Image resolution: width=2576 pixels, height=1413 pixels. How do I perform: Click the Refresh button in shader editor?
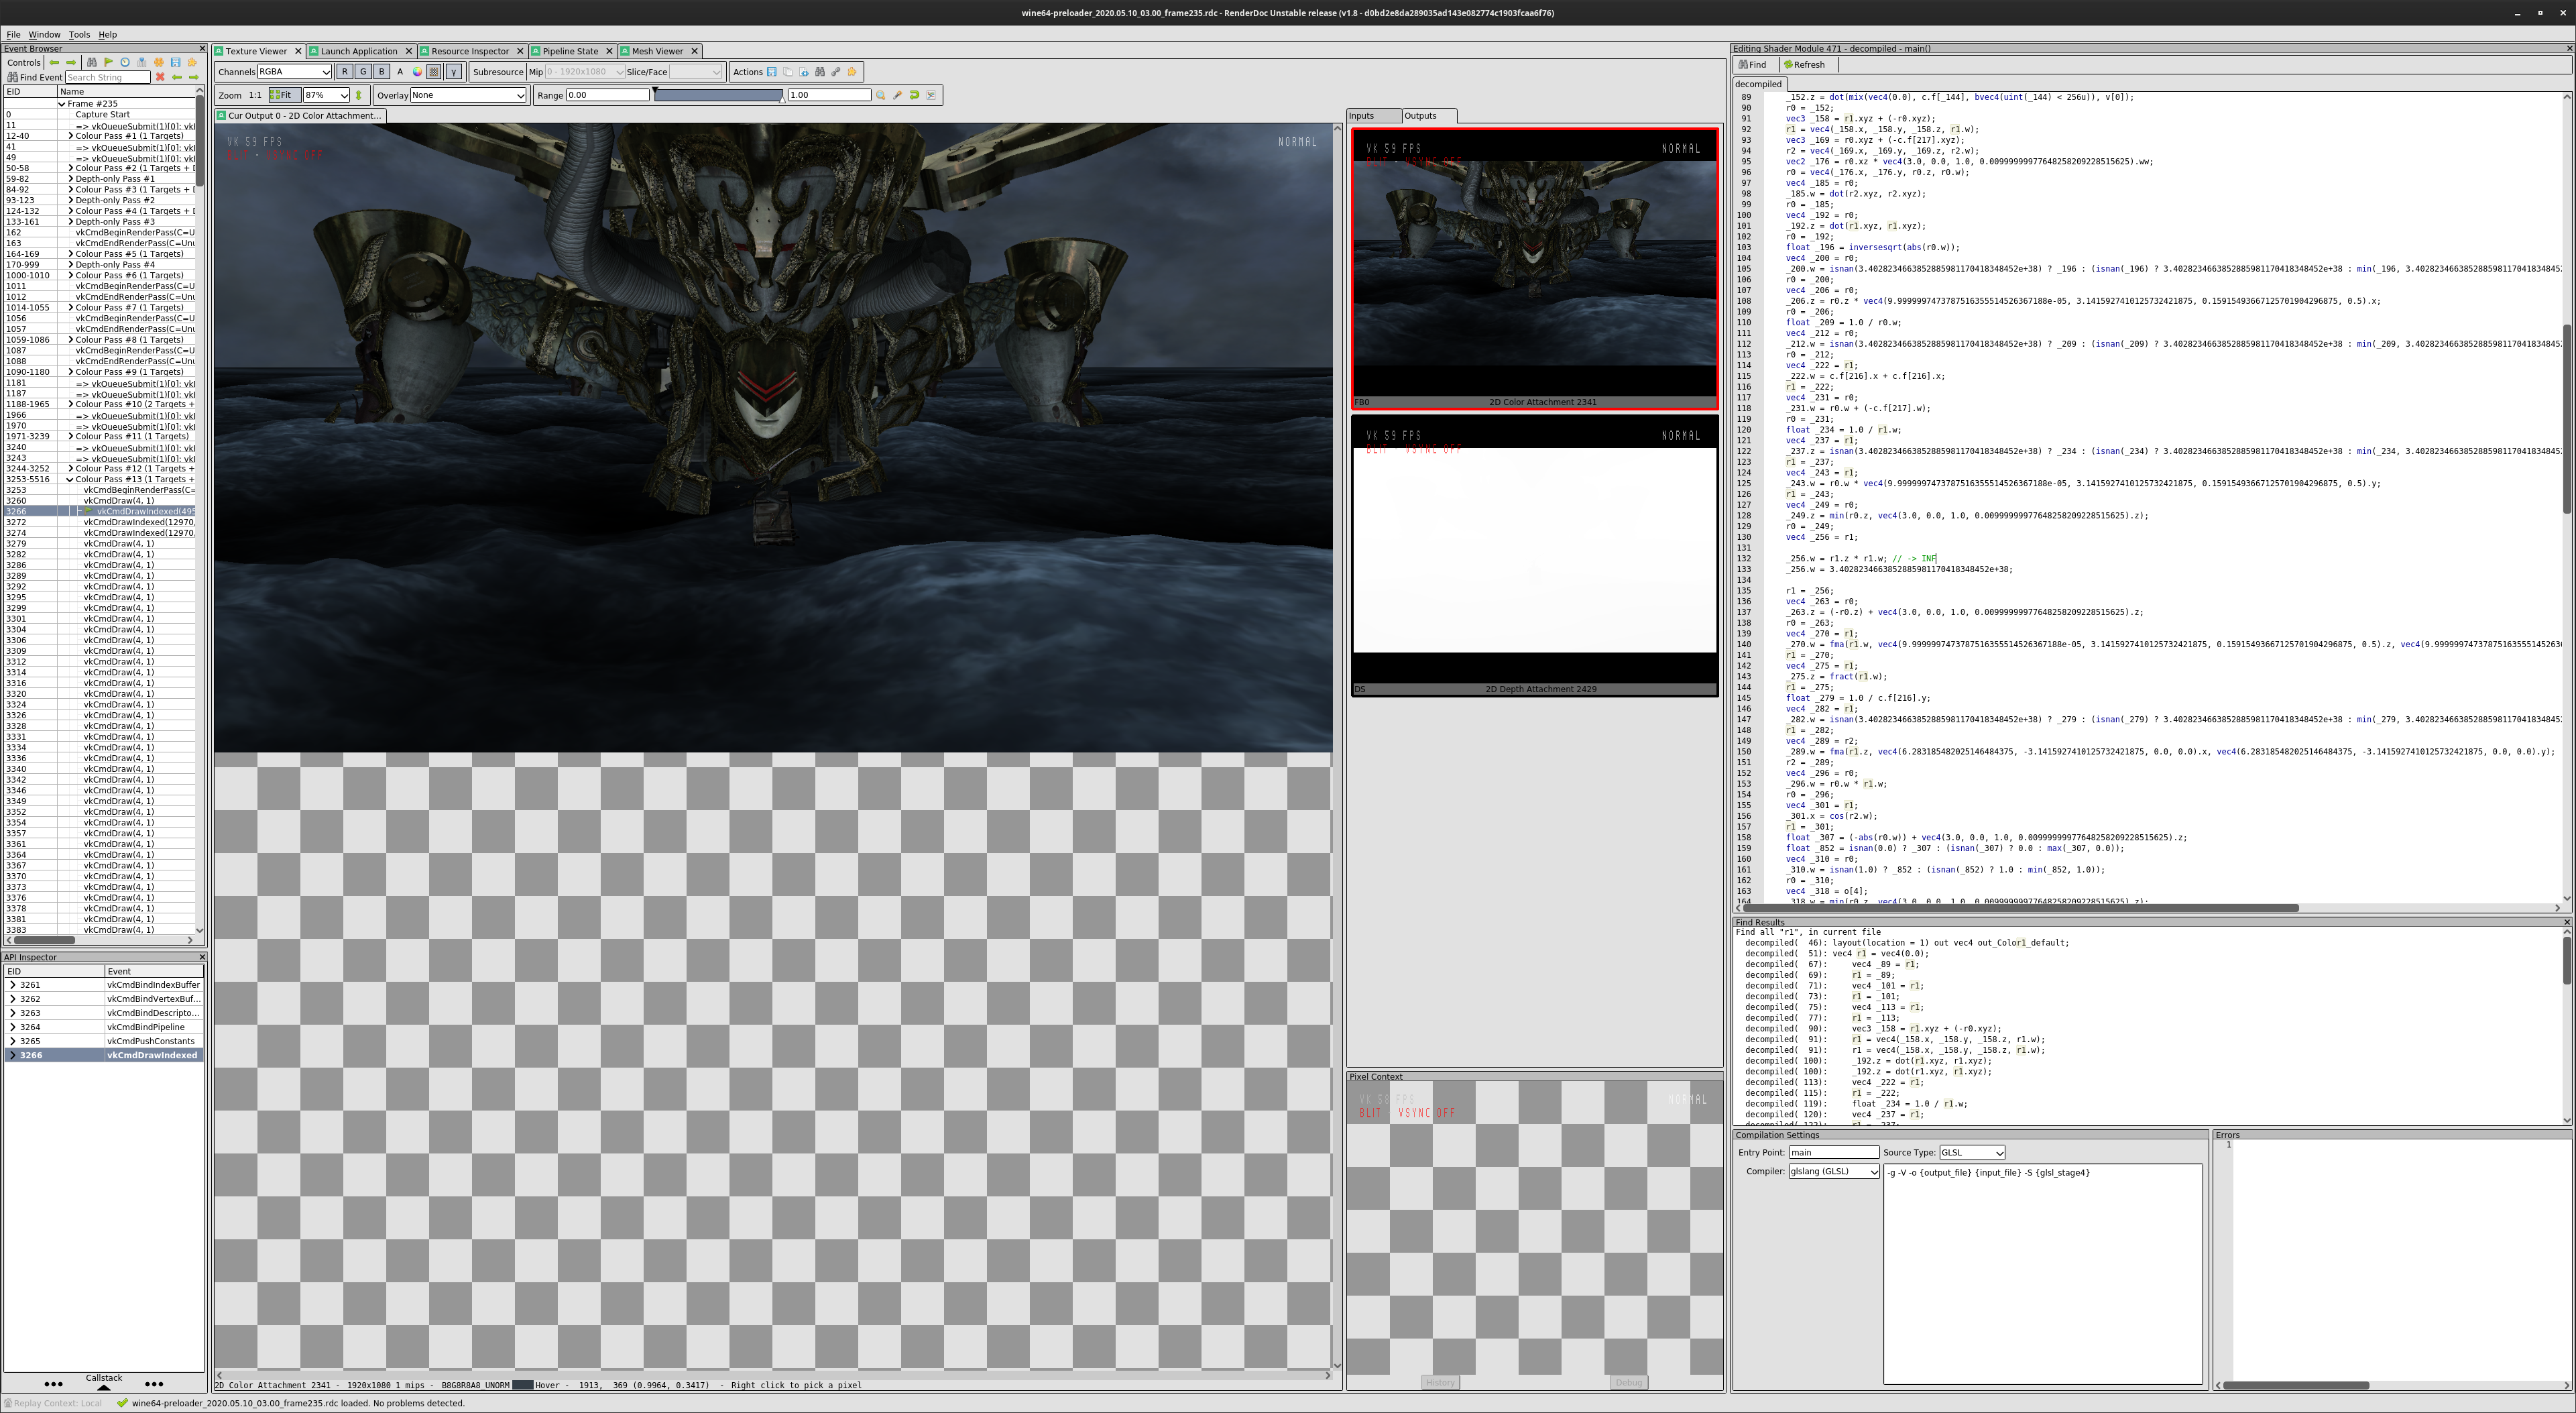(1804, 65)
